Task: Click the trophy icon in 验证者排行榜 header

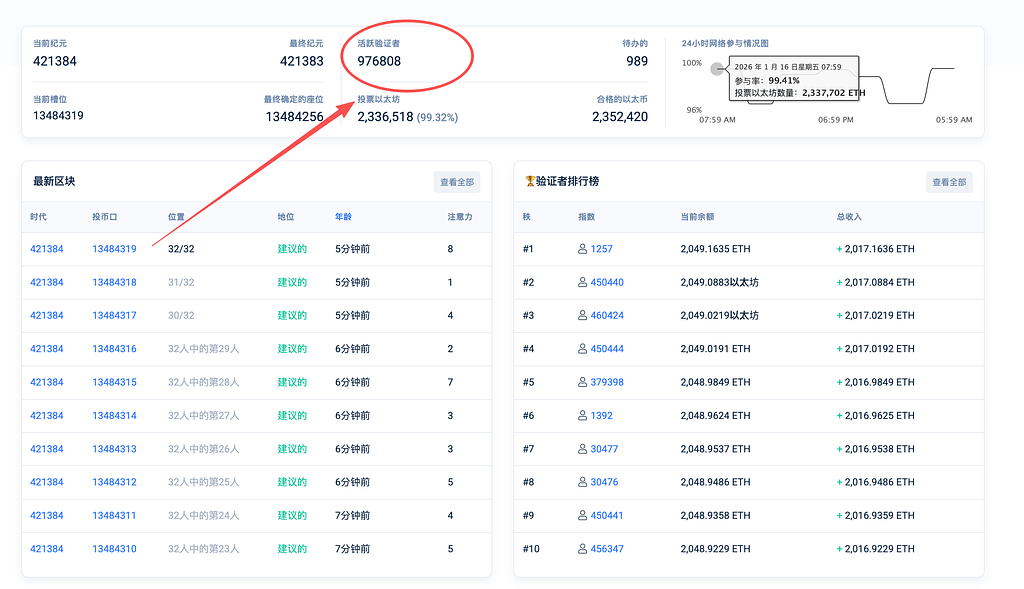Action: 530,181
